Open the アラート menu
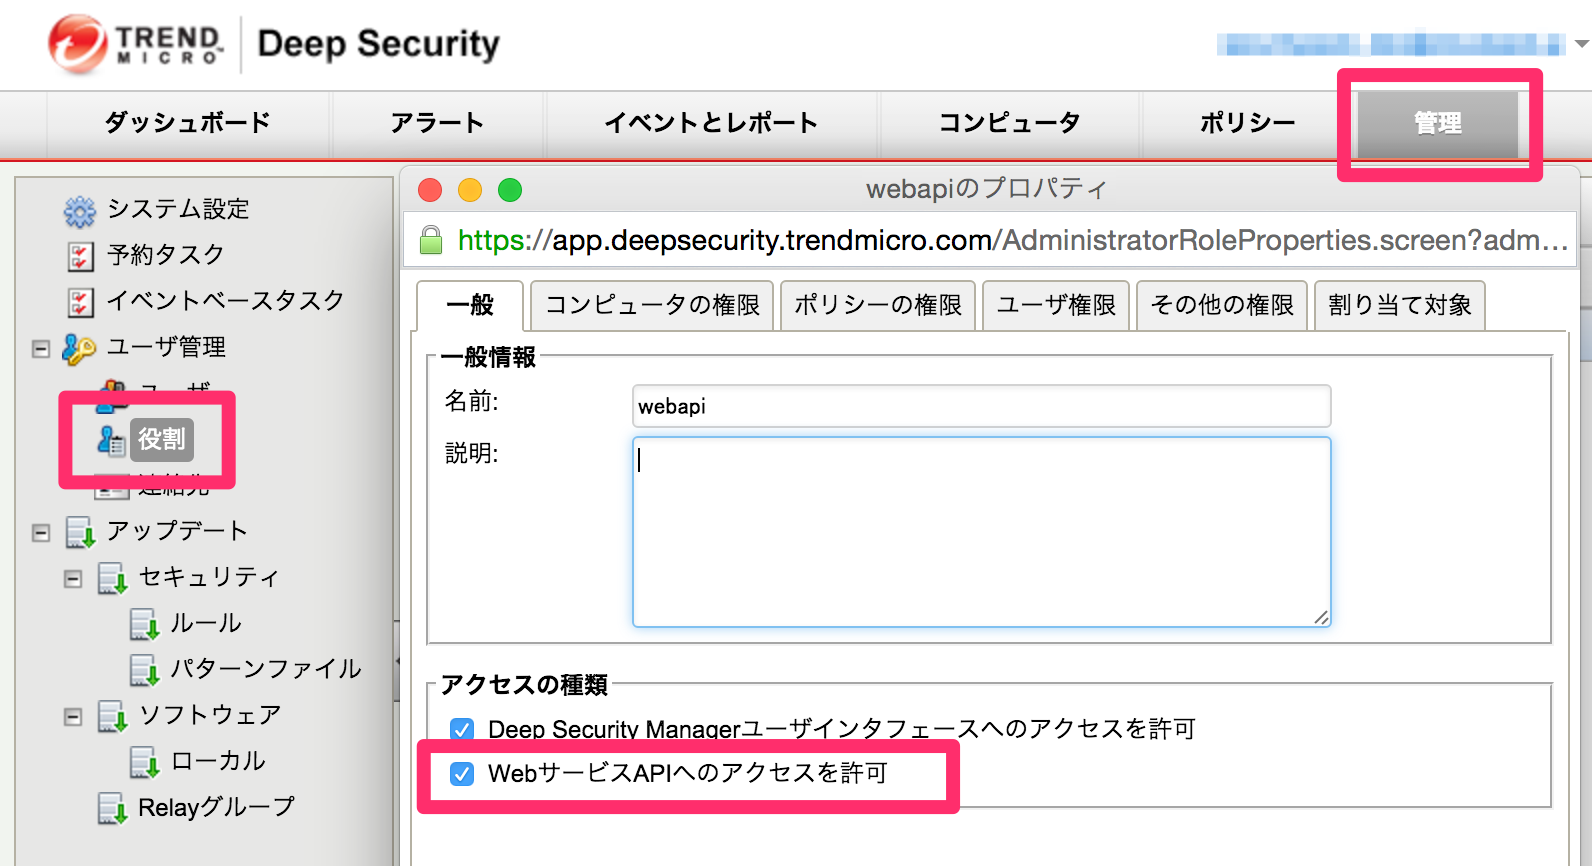The width and height of the screenshot is (1592, 866). pyautogui.click(x=437, y=123)
